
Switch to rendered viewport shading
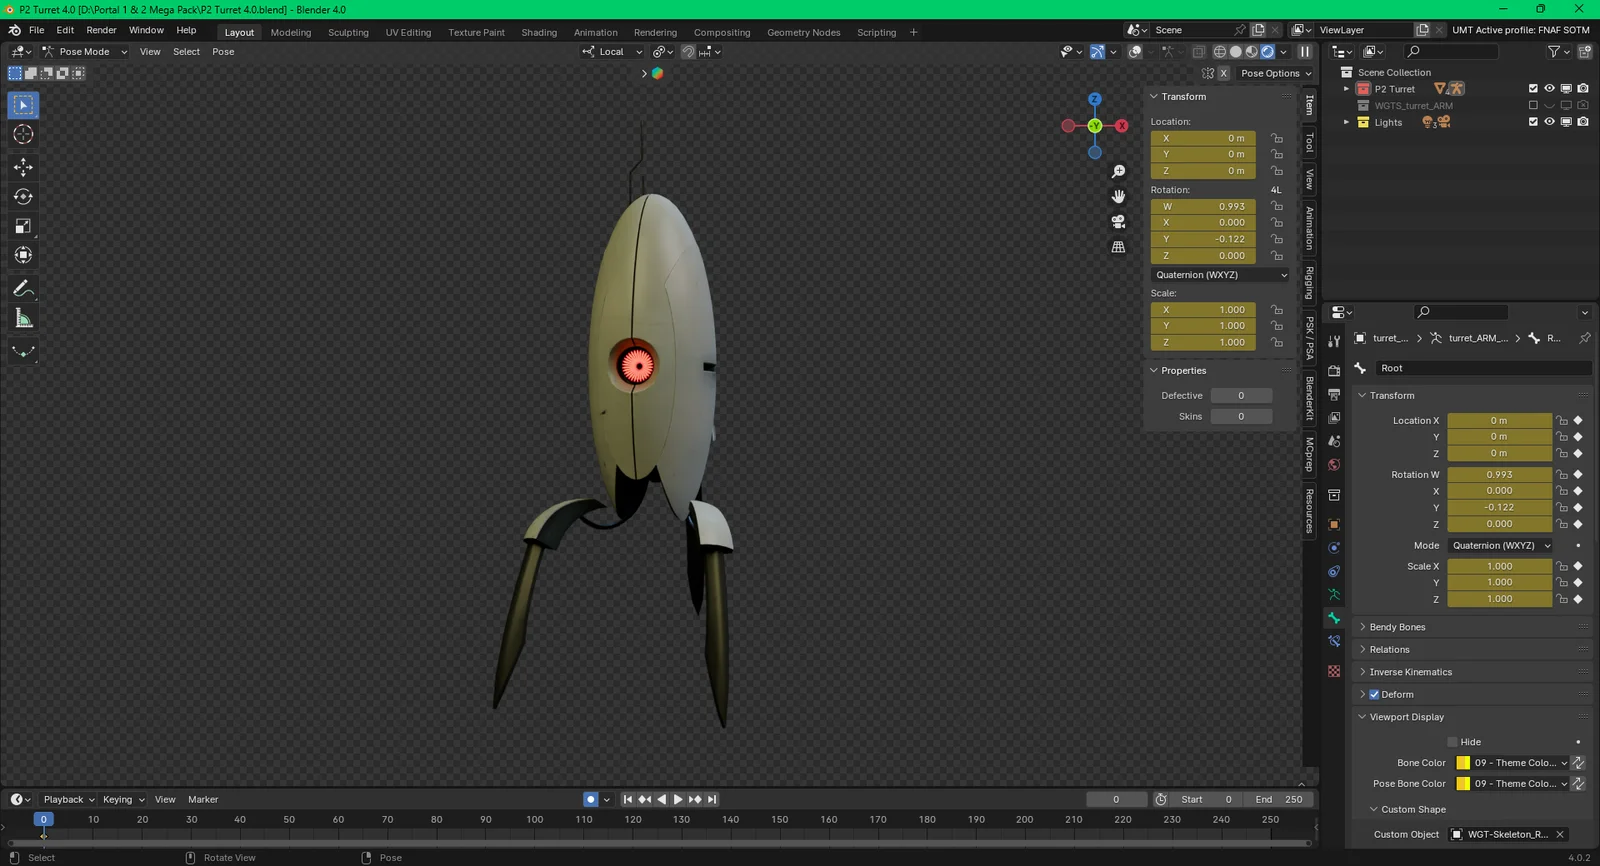1267,52
